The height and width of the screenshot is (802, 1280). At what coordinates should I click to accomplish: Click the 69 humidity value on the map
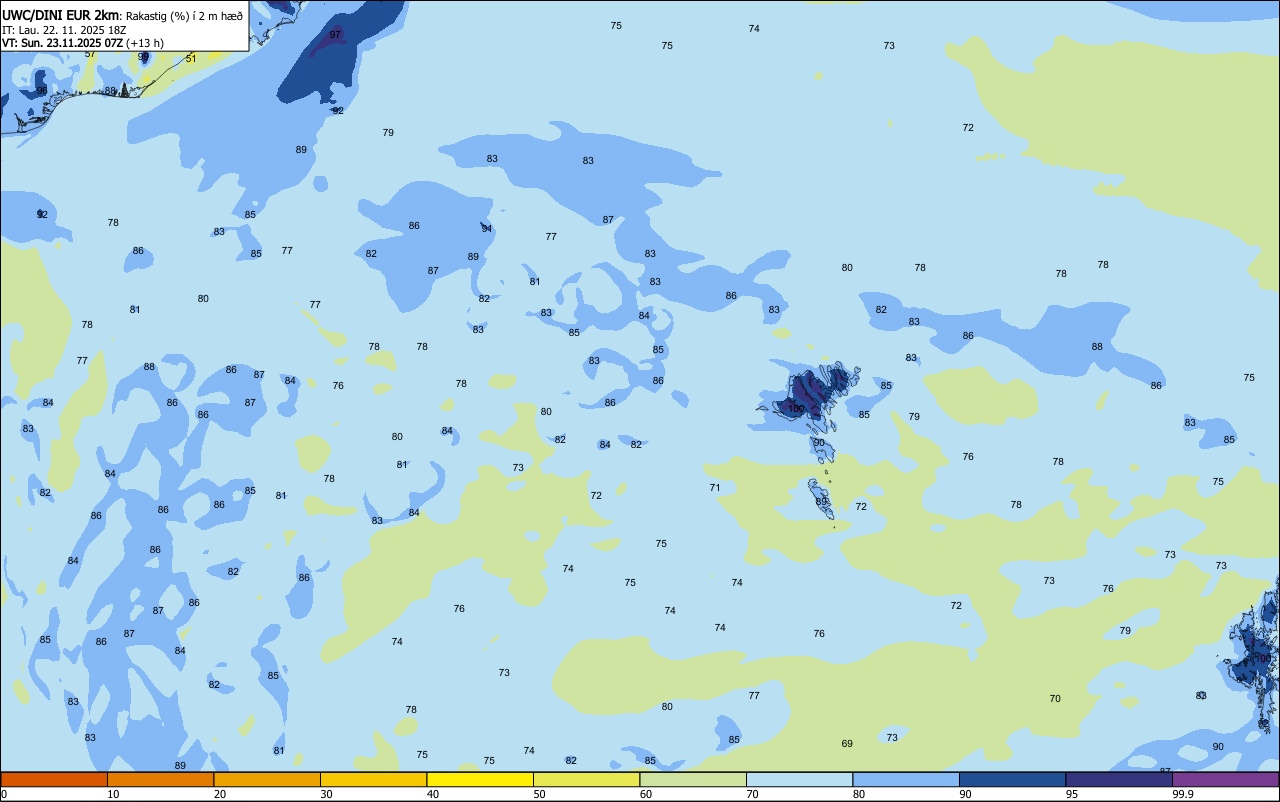[x=847, y=744]
